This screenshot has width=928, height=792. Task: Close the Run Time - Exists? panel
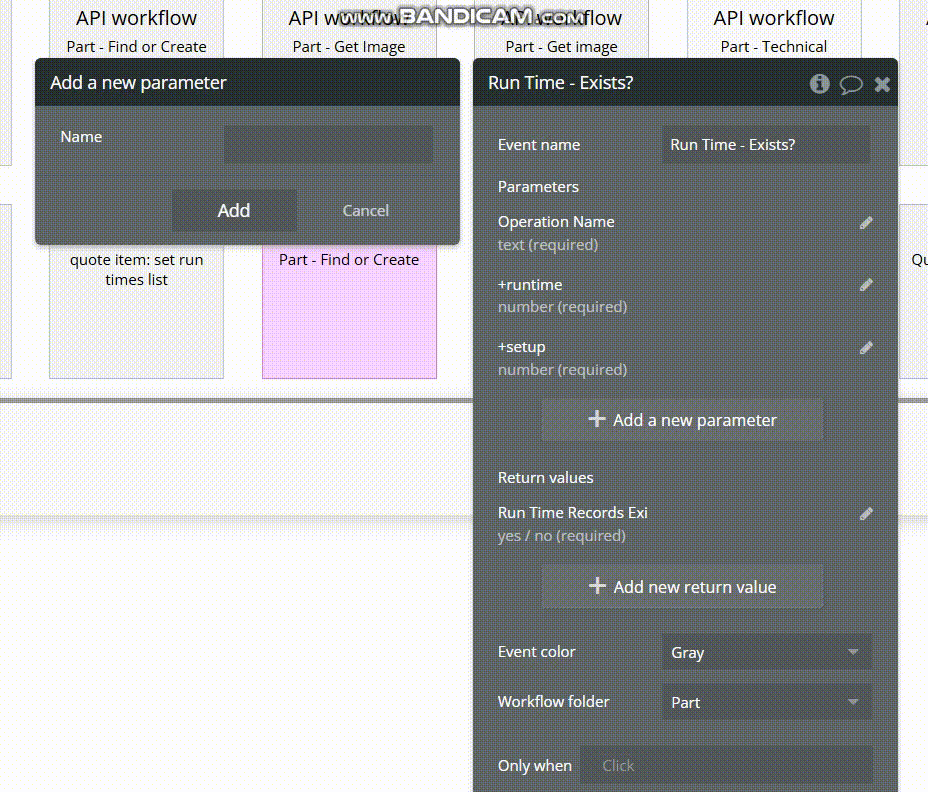coord(882,84)
